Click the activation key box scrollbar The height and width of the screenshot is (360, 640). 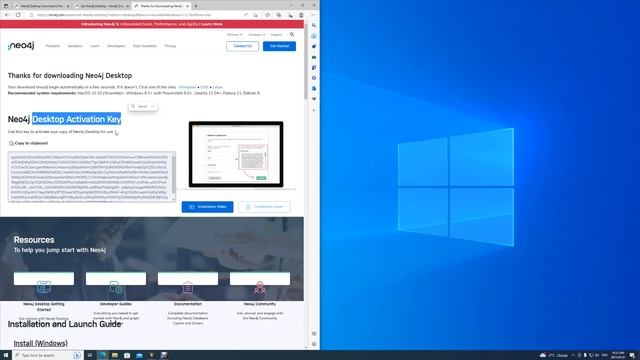[174, 176]
